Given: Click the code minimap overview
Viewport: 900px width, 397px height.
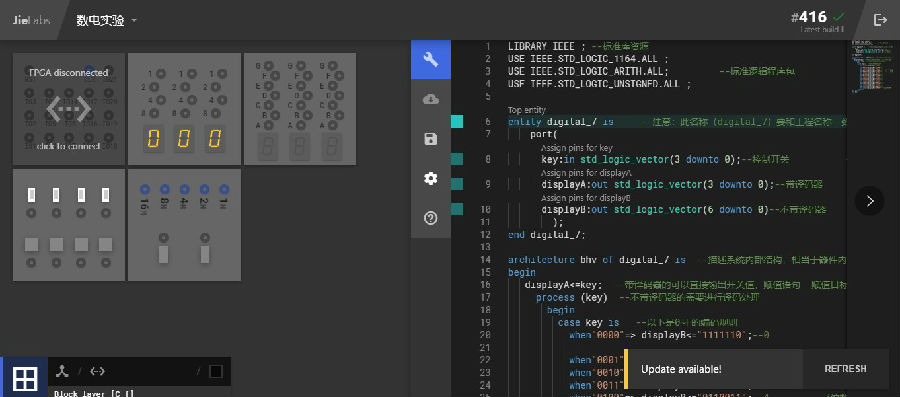Looking at the screenshot, I should [x=871, y=69].
